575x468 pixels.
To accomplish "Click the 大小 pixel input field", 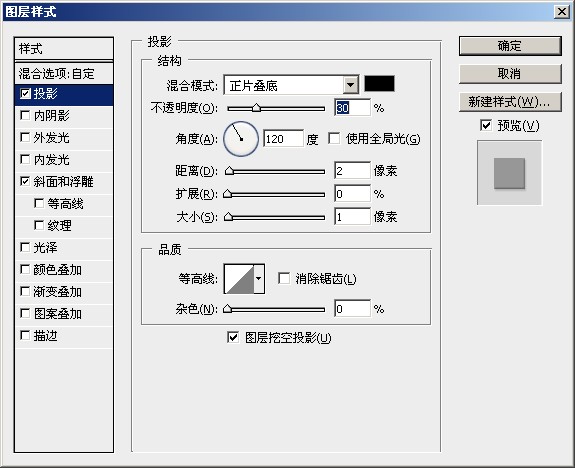I will click(x=352, y=217).
